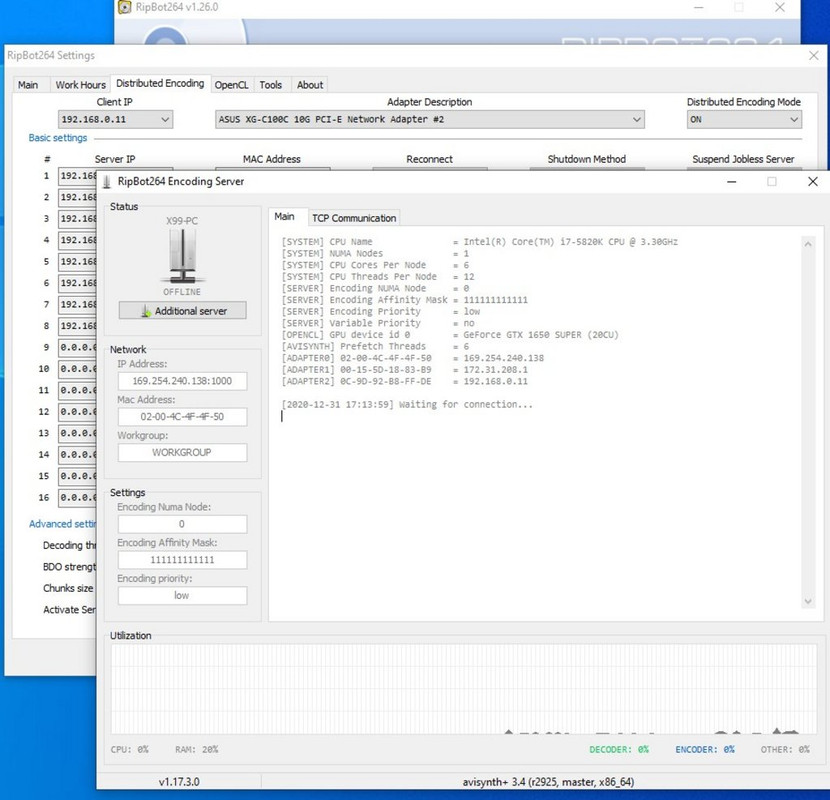Screen dimensions: 830x800
Task: Click the X99-PC server computer icon
Action: 183,257
